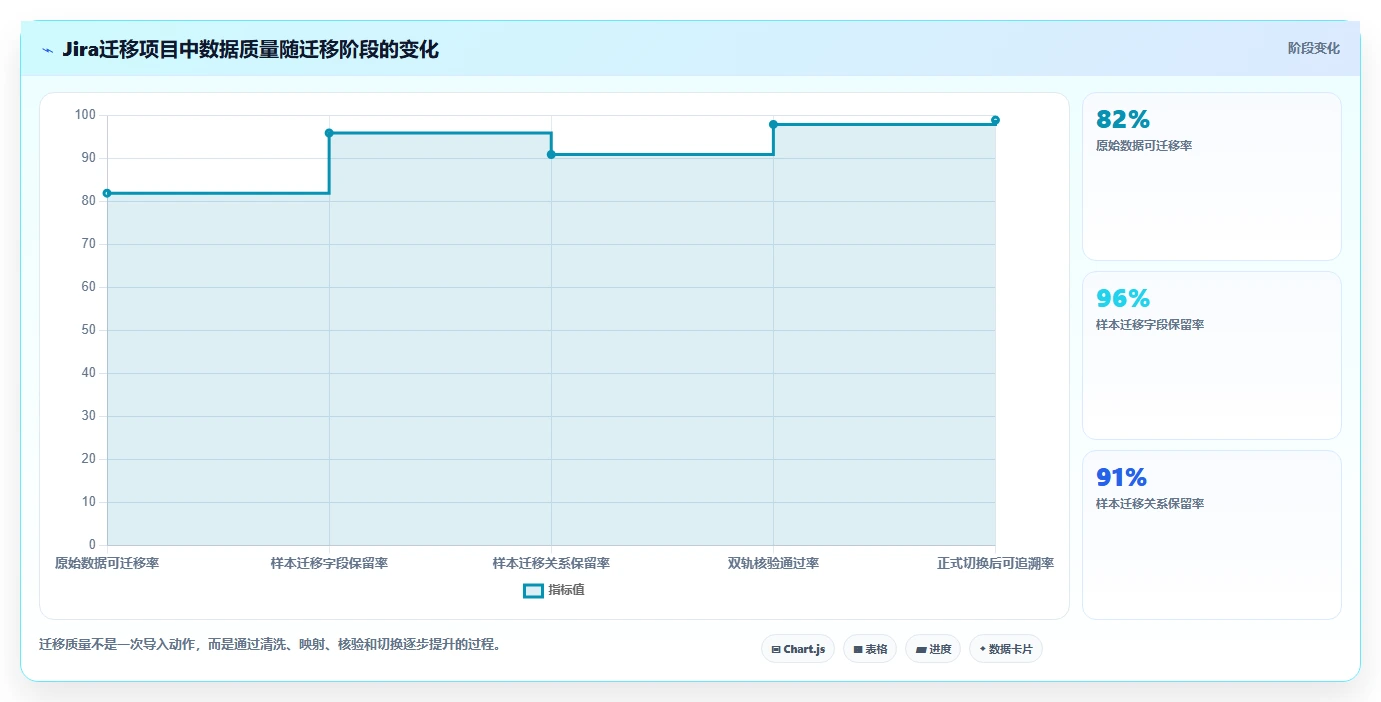Click the 82% value text

1123,120
